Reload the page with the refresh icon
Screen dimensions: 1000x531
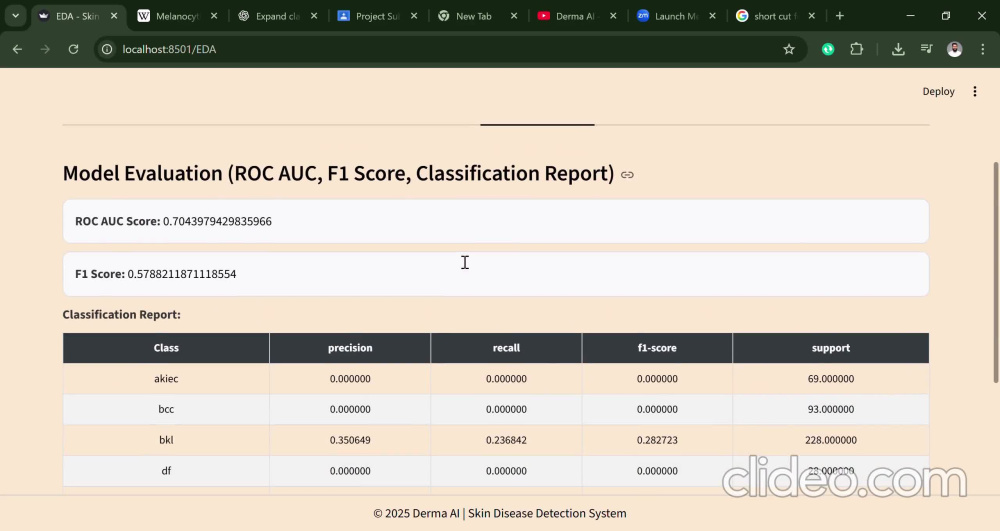[73, 49]
